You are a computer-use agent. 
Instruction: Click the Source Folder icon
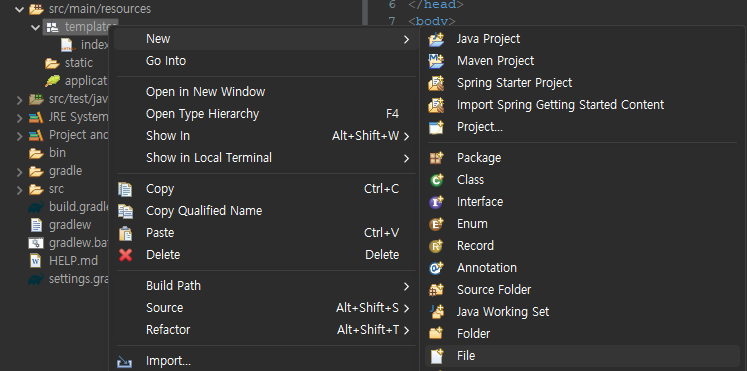point(436,290)
